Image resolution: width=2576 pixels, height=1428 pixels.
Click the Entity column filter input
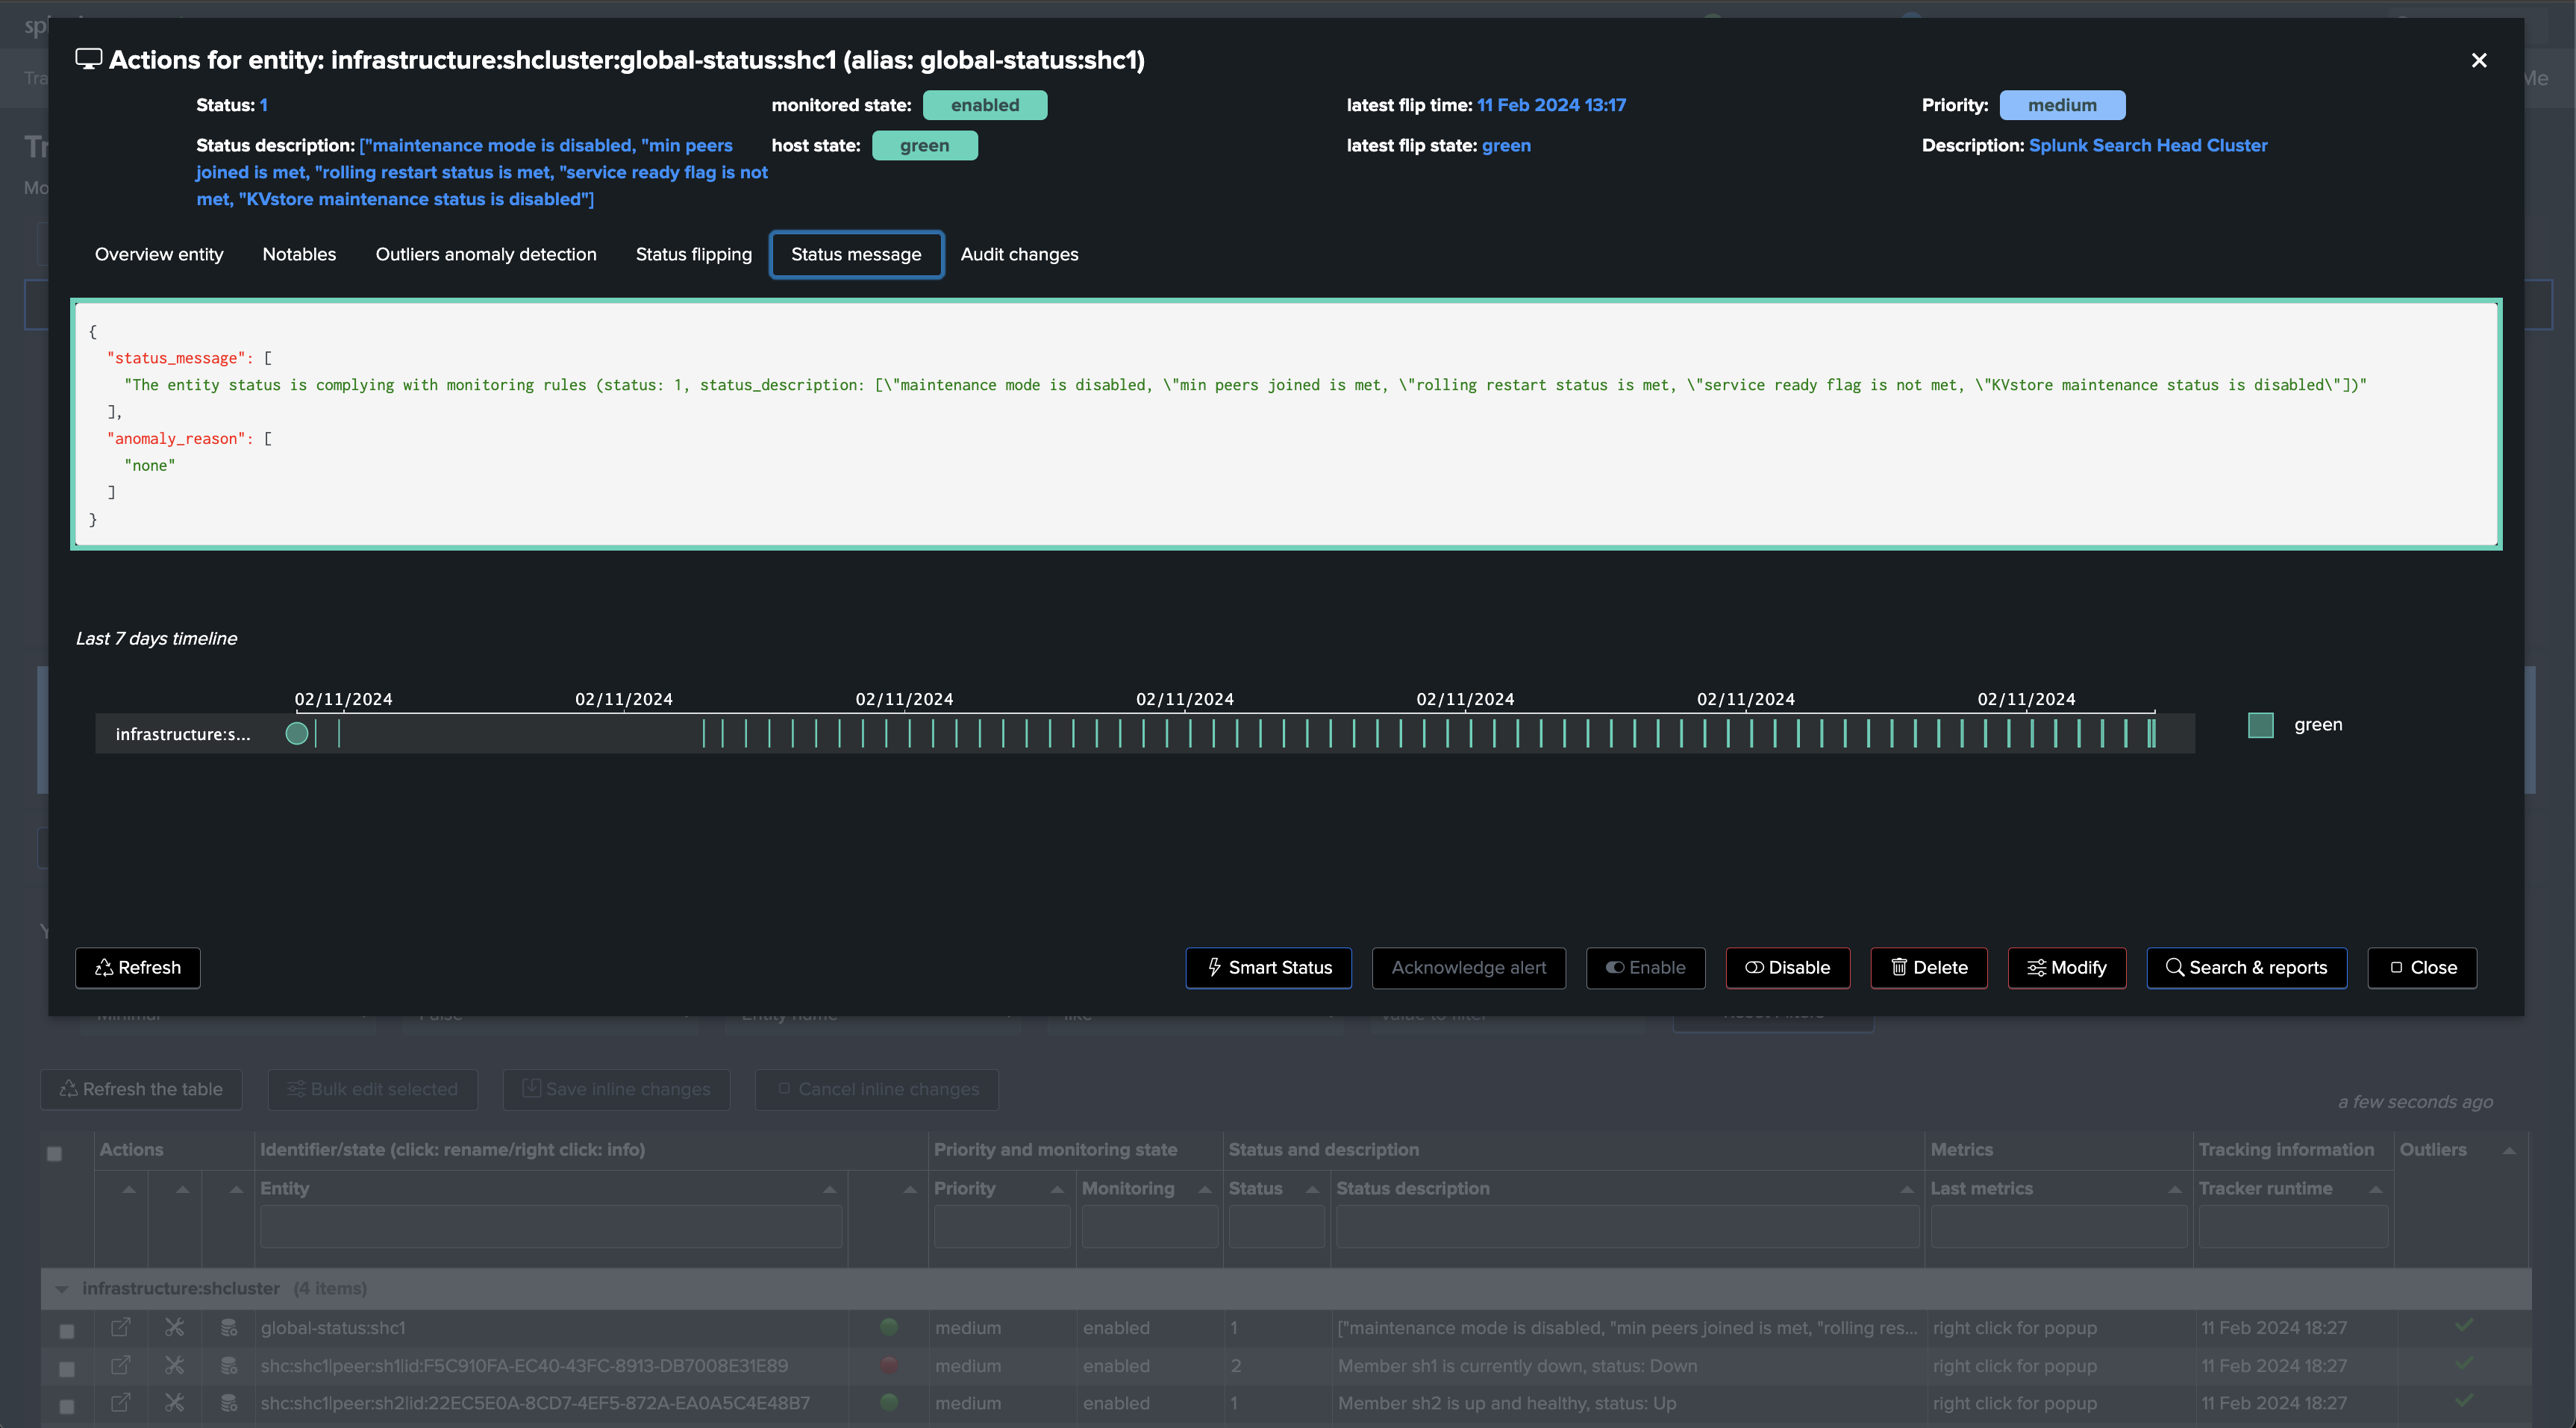pyautogui.click(x=551, y=1226)
